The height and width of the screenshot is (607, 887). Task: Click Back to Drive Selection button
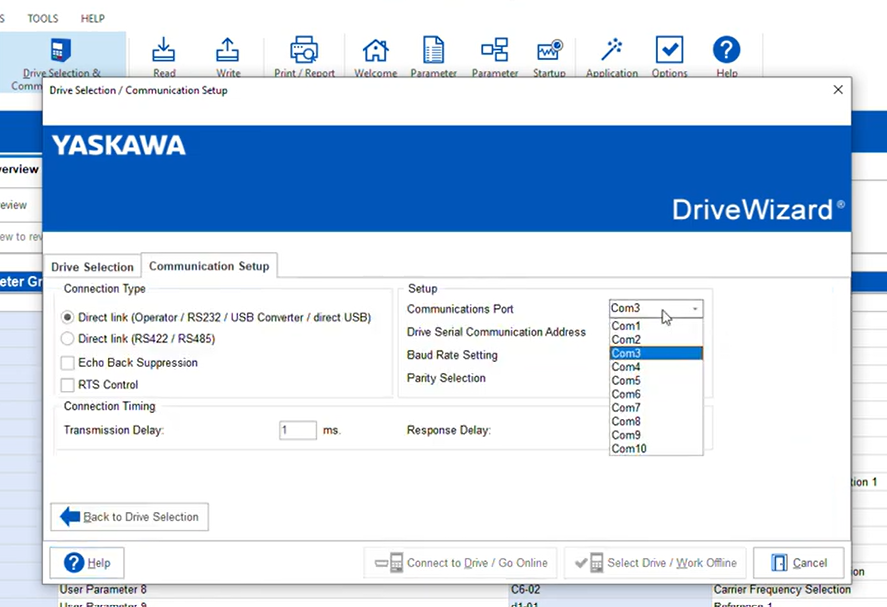130,517
